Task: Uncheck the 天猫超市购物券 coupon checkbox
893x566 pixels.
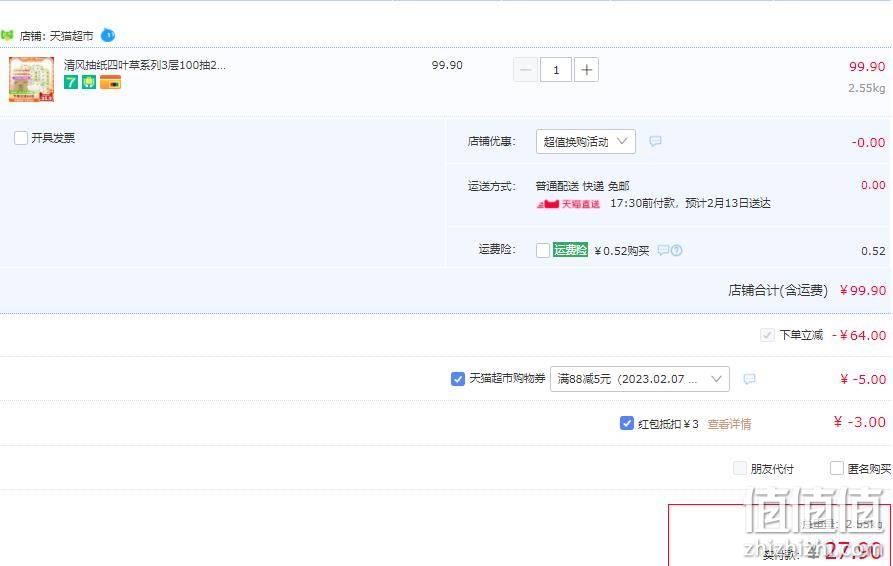Action: [457, 379]
